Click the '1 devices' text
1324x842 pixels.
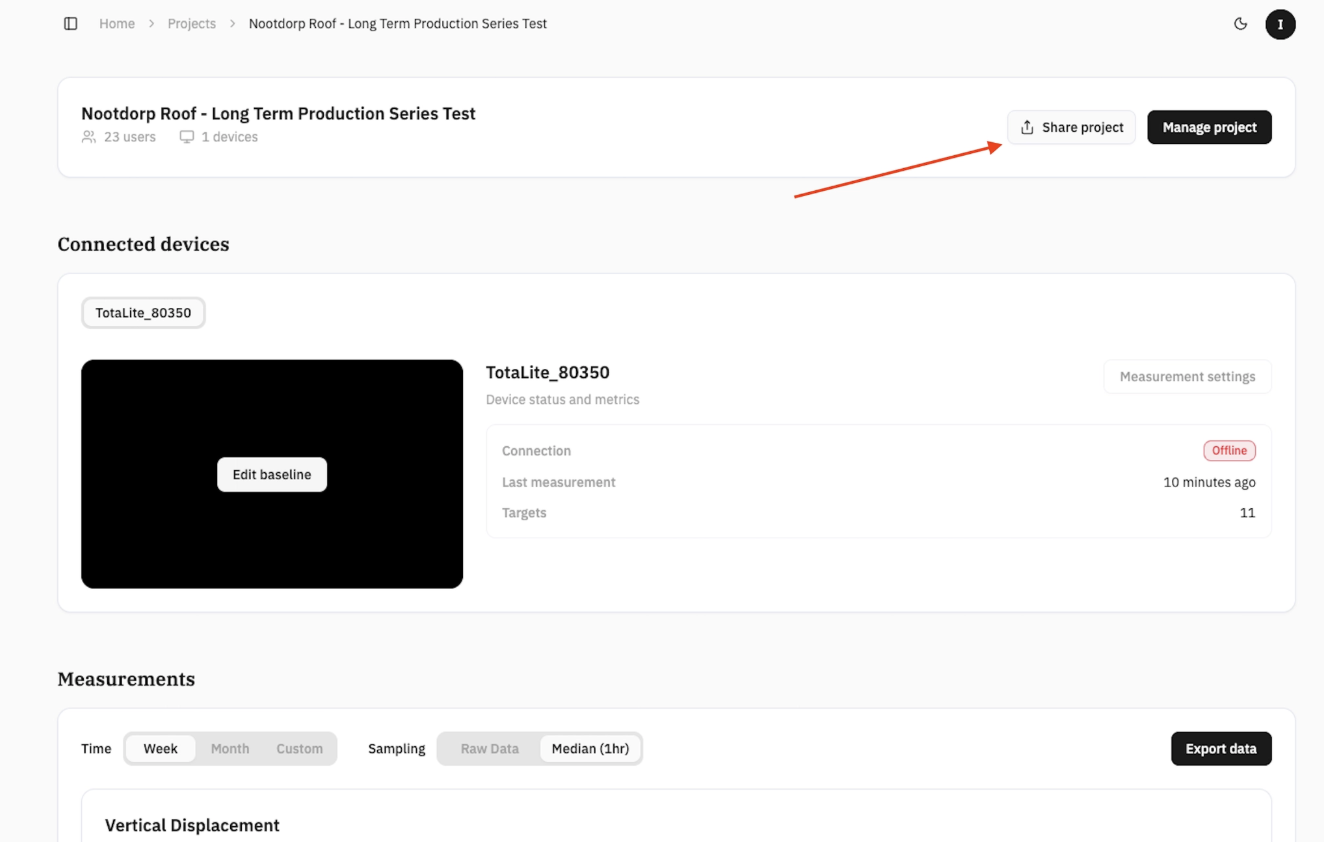tap(230, 137)
